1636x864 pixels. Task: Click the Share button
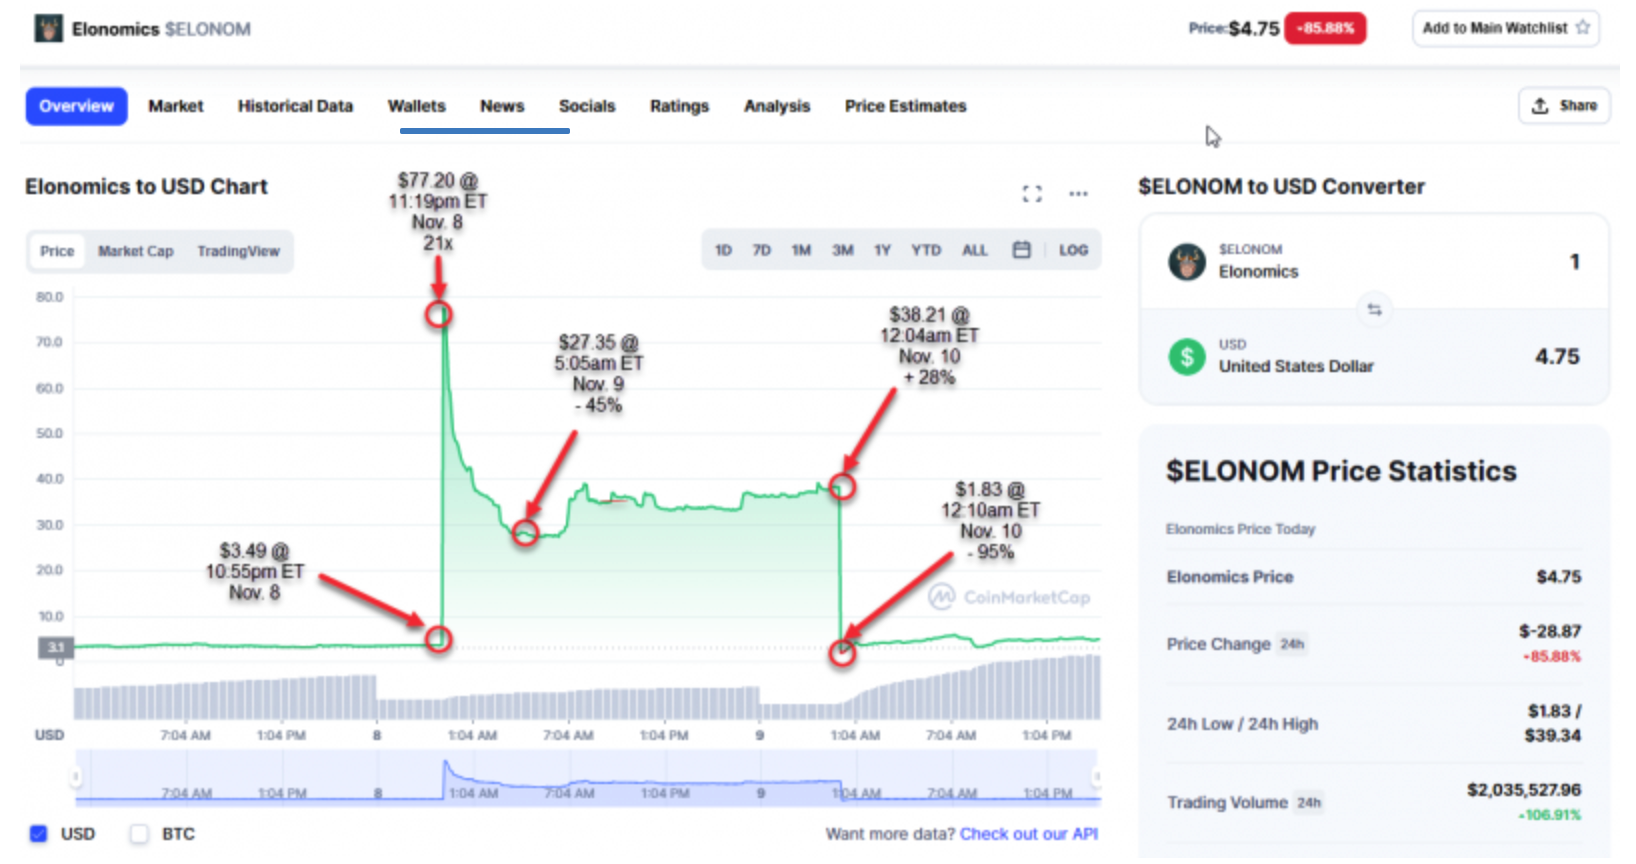pos(1564,105)
